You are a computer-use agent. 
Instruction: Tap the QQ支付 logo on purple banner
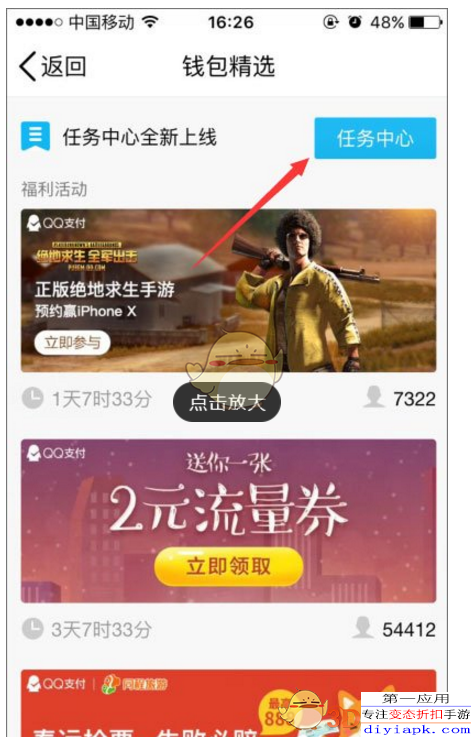[x=56, y=453]
